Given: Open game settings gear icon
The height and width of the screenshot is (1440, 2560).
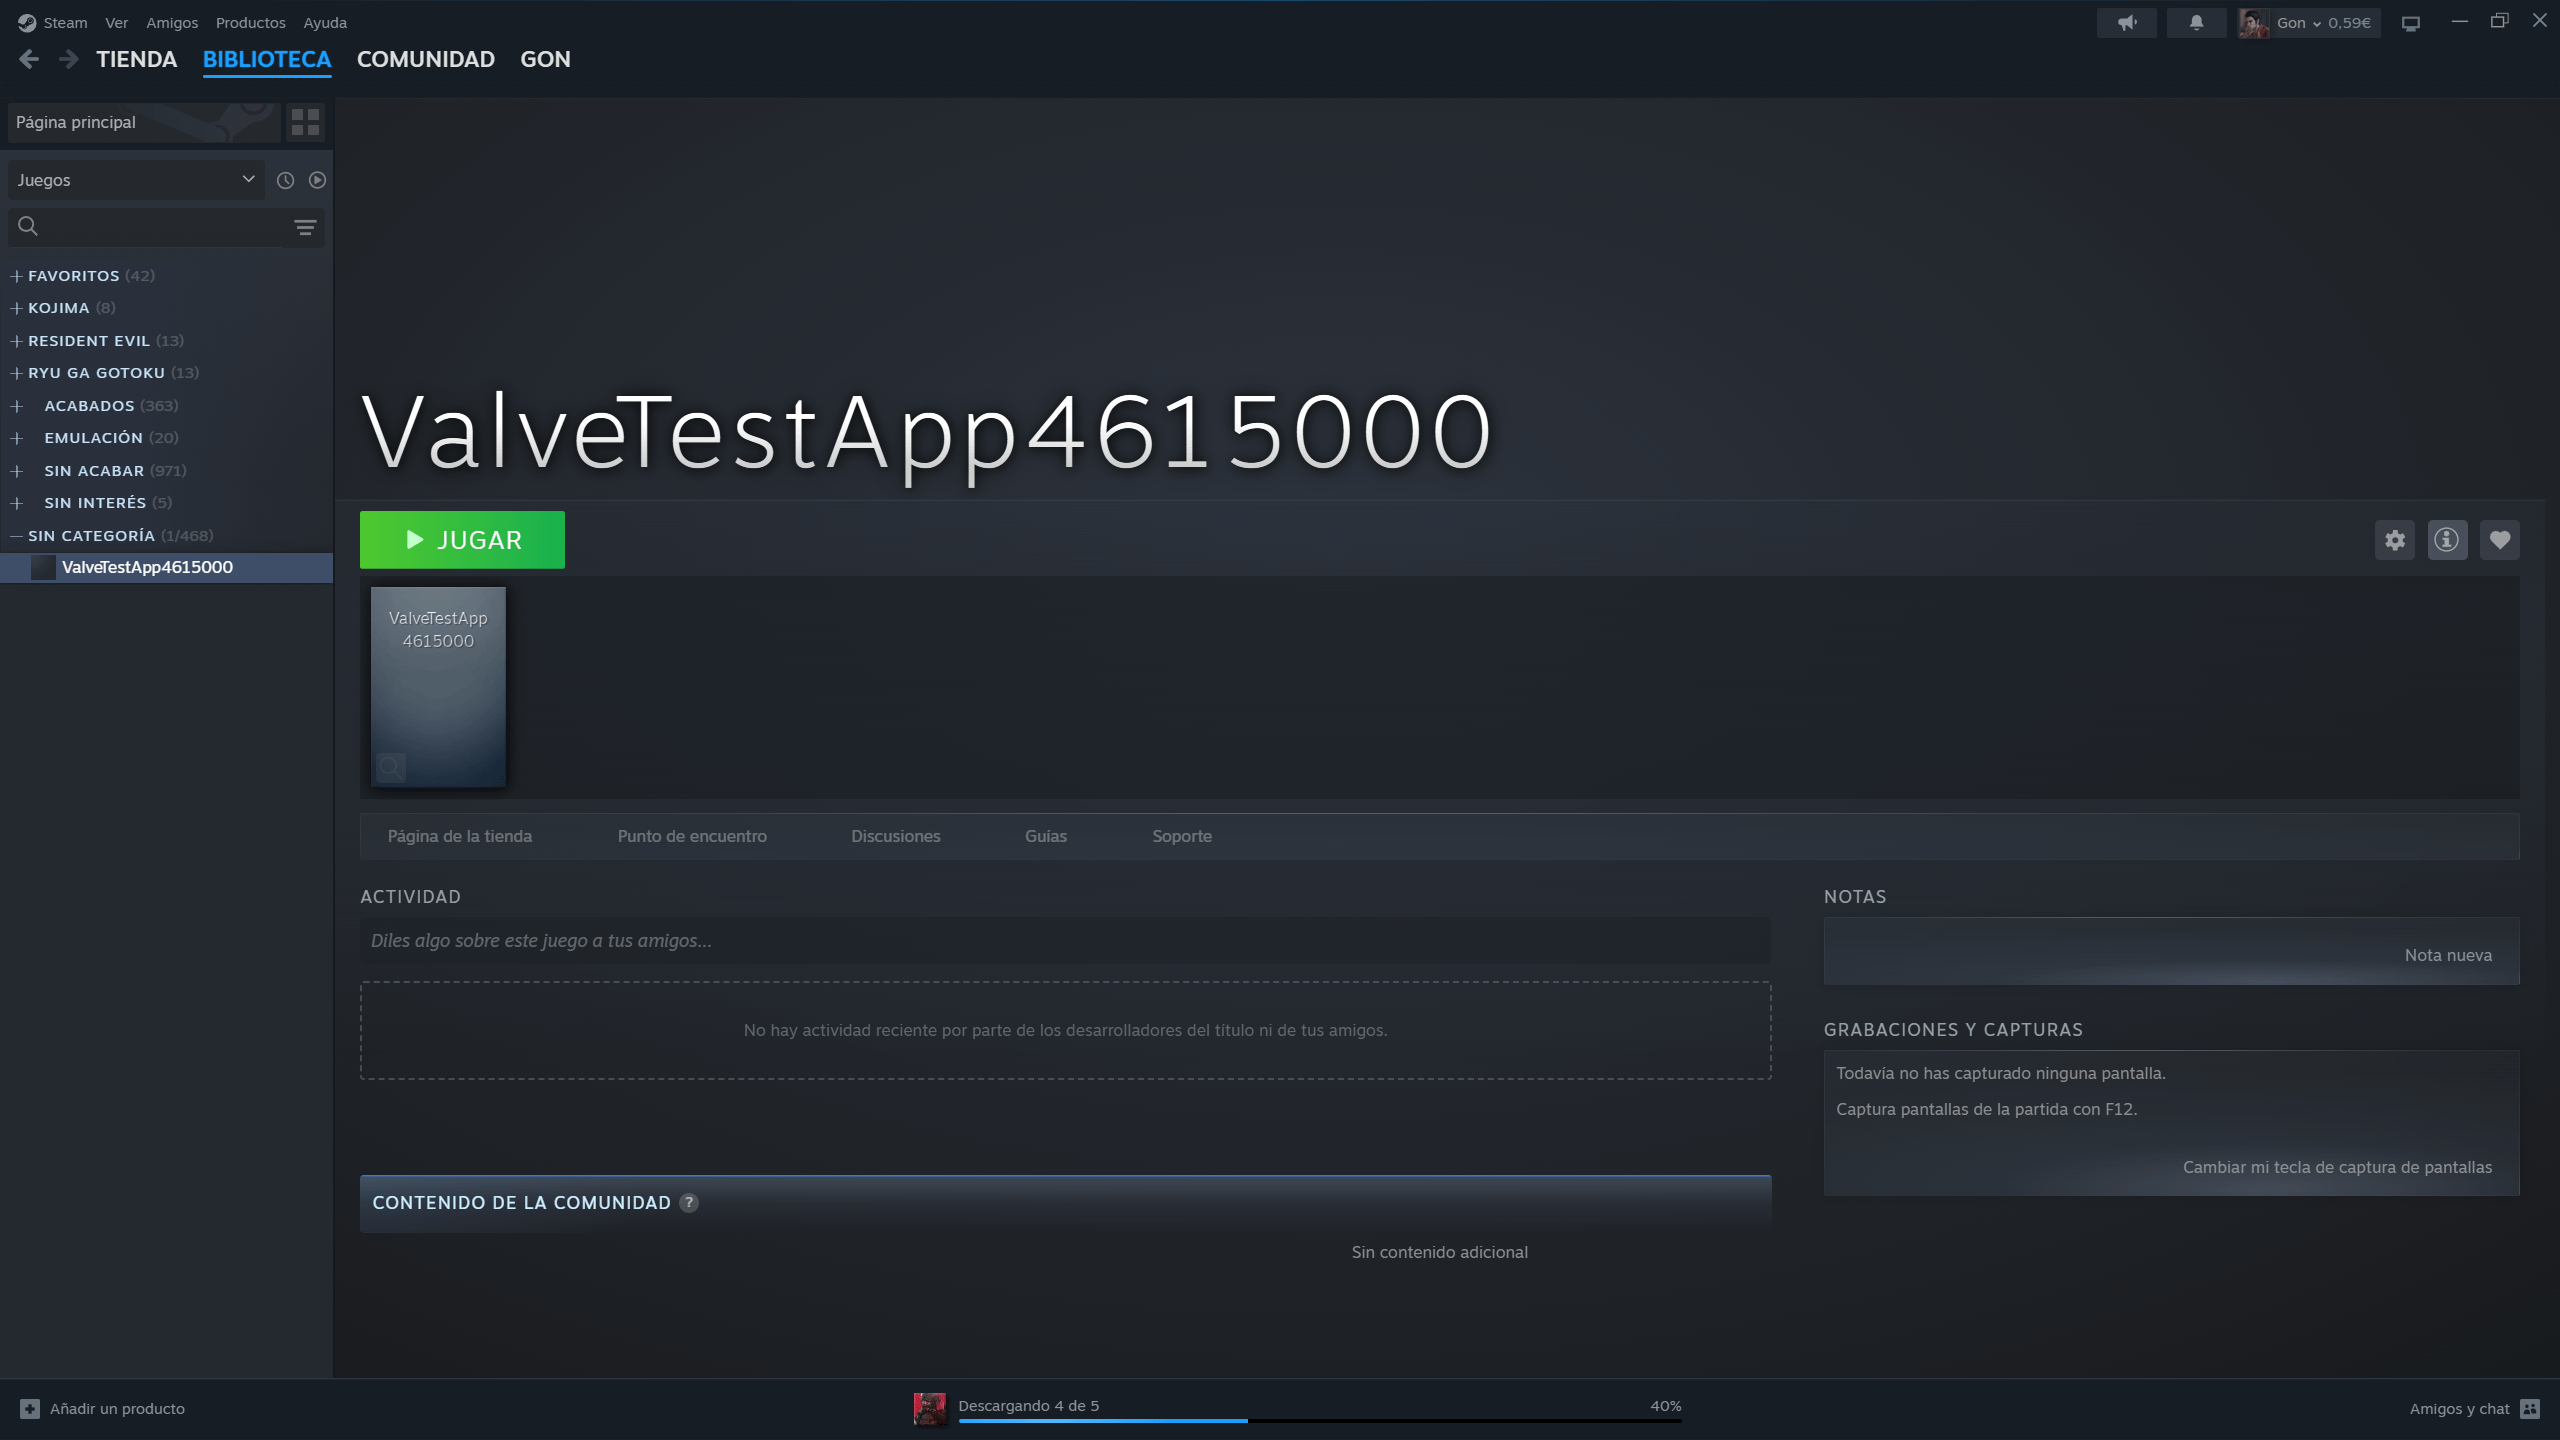Looking at the screenshot, I should (2394, 540).
